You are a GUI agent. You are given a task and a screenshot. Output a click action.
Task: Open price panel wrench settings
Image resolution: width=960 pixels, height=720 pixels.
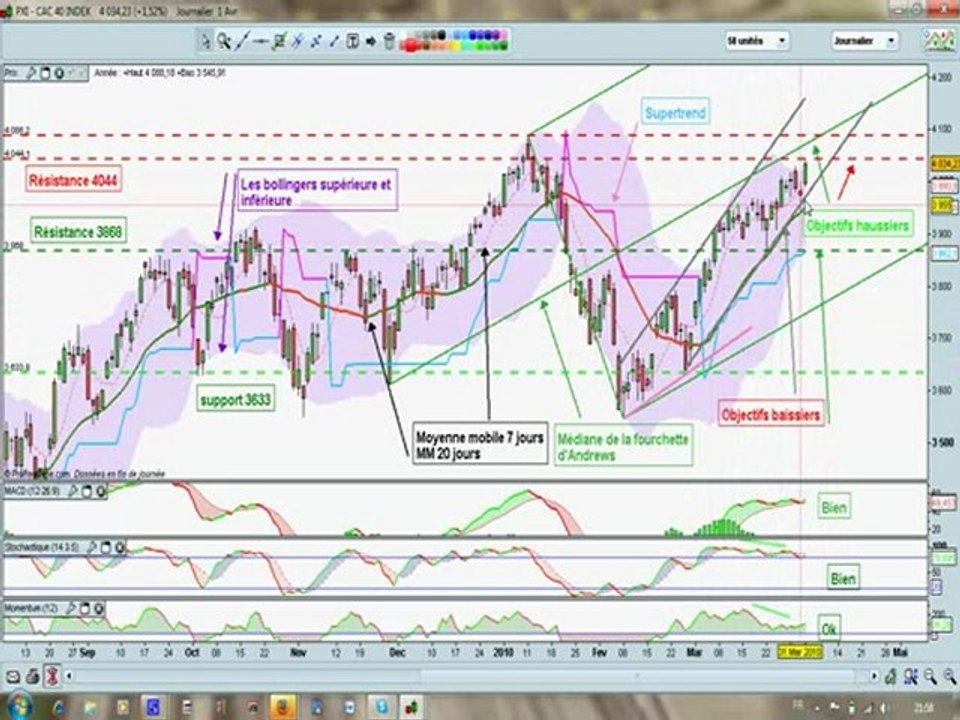[31, 73]
